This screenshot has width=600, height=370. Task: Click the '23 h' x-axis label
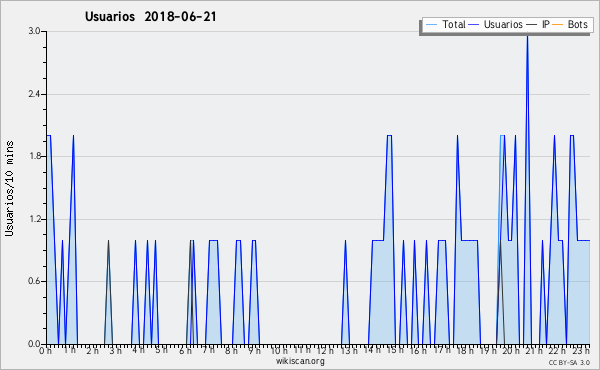click(x=581, y=350)
